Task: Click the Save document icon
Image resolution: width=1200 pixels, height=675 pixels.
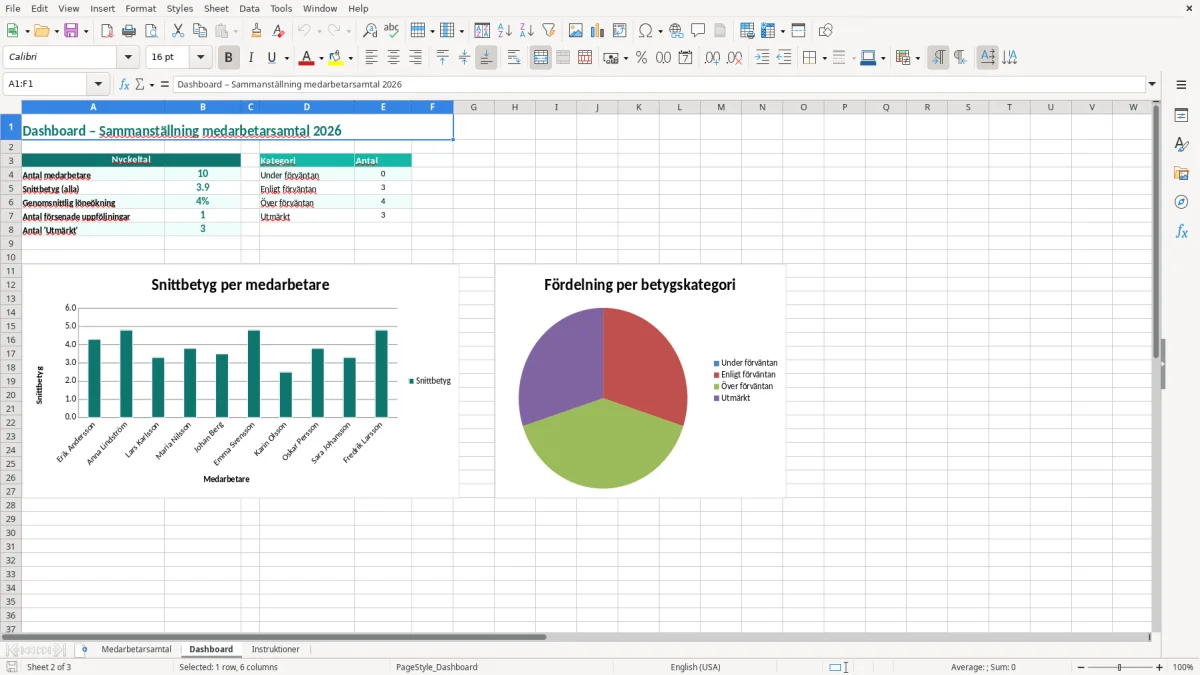Action: click(71, 31)
